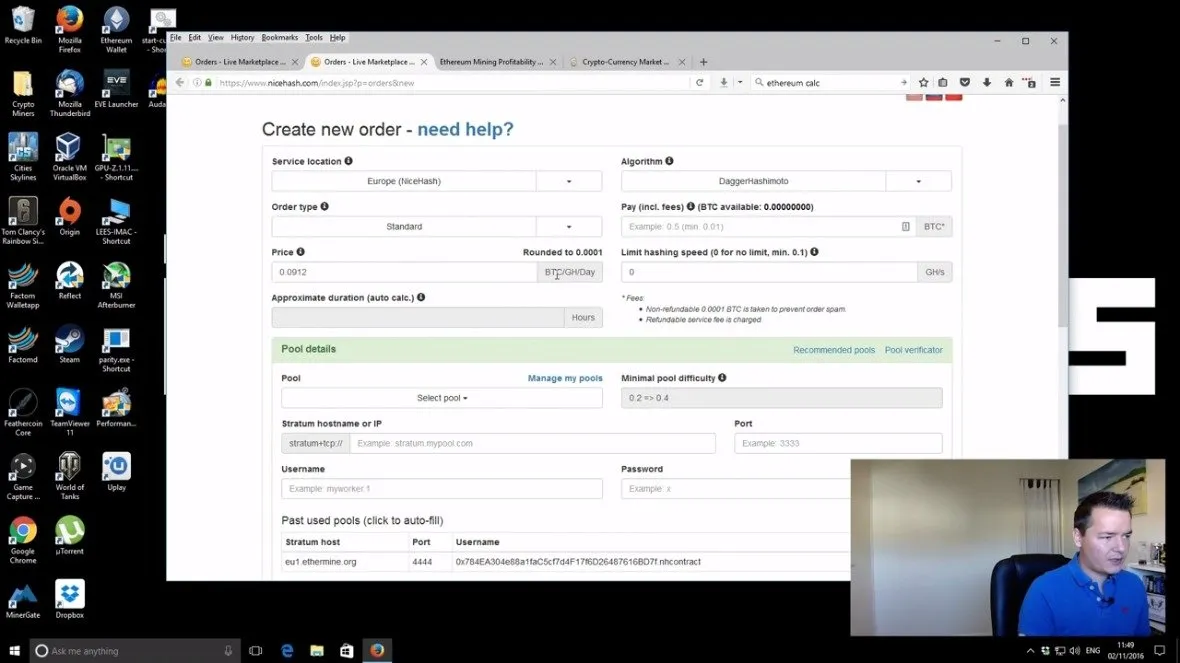
Task: Switch to Crypto-Currency Market tab
Action: coord(625,62)
